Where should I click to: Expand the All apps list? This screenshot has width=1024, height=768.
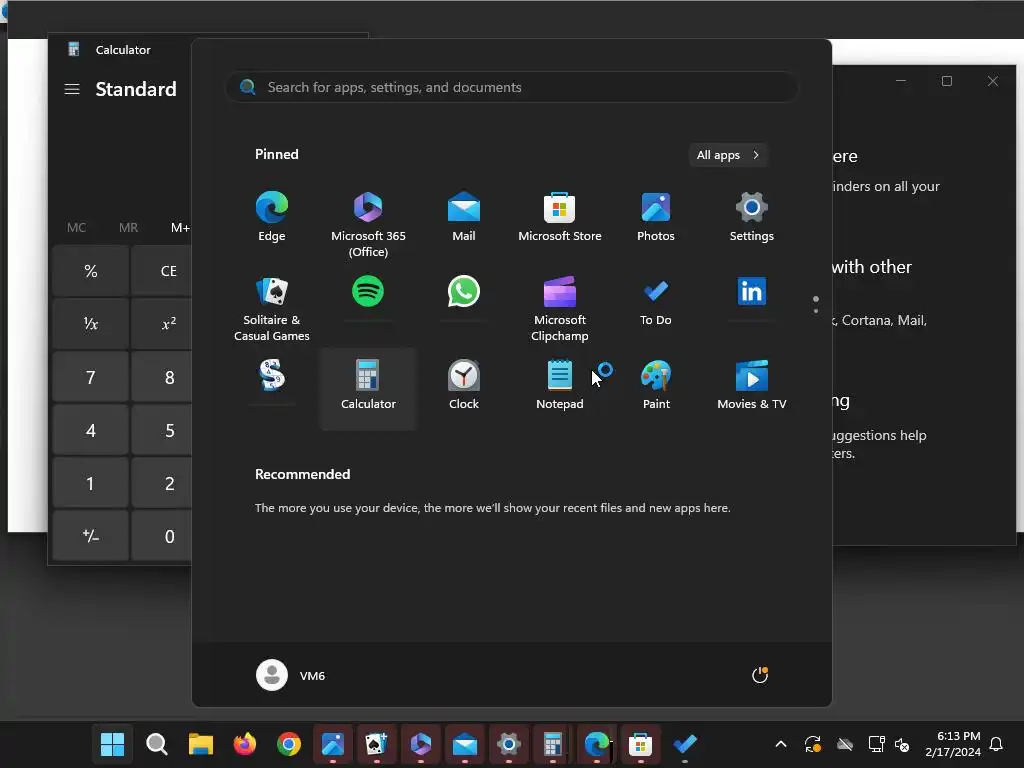(728, 155)
